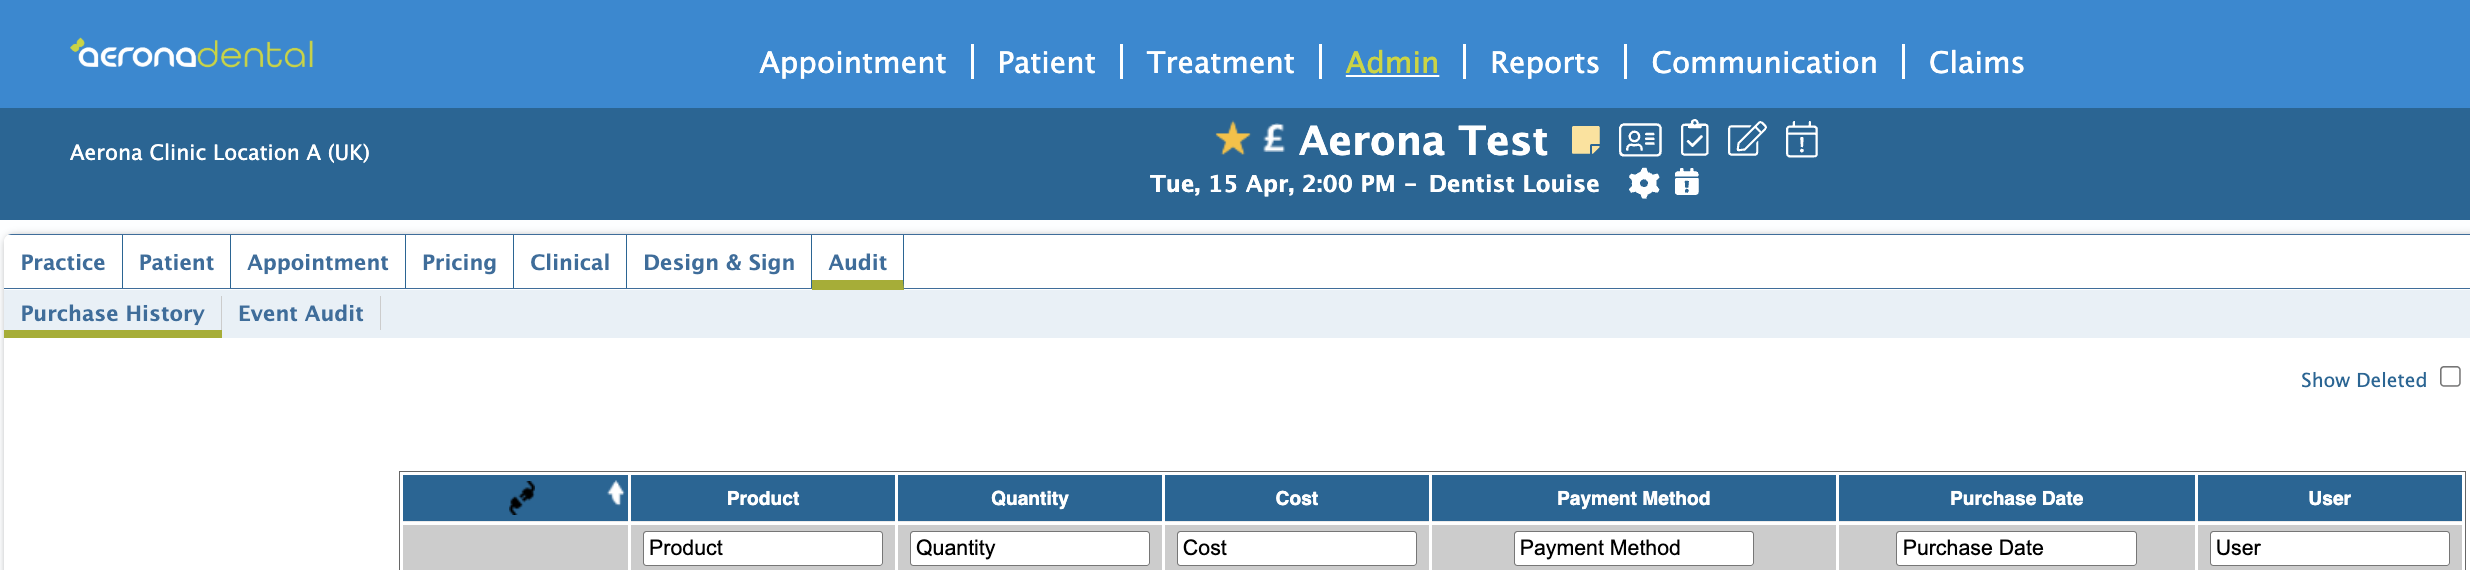Screen dimensions: 2470x570
Task: Click the solid calendar alert icon
Action: click(1686, 183)
